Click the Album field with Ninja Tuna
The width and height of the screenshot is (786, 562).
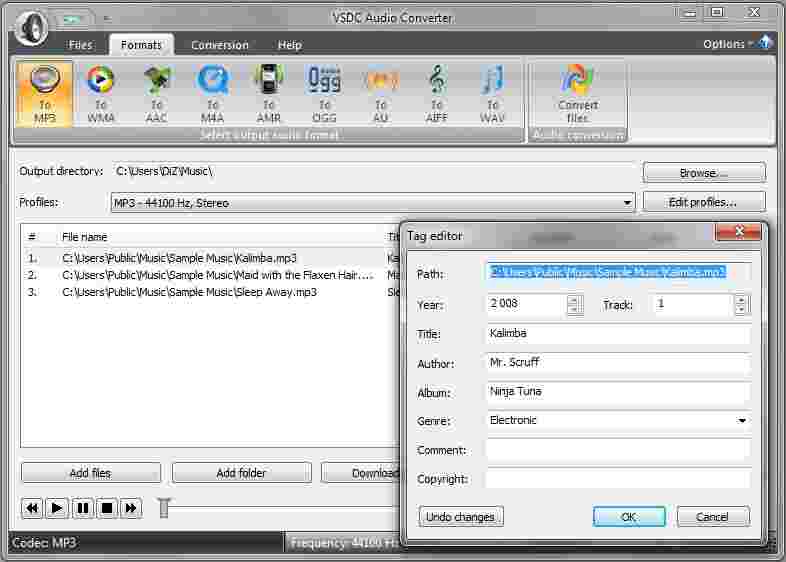[619, 392]
